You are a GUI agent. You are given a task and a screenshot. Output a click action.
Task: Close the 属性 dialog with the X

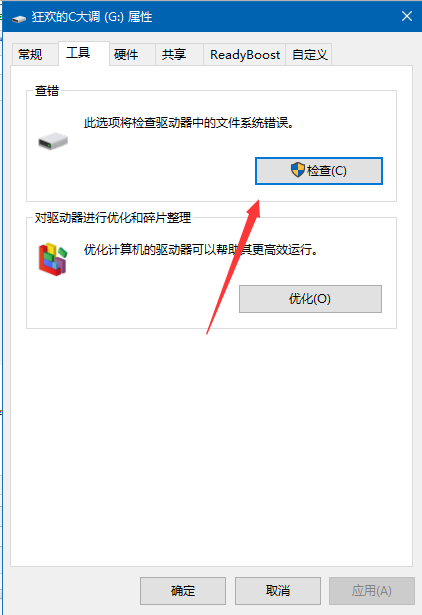(407, 16)
